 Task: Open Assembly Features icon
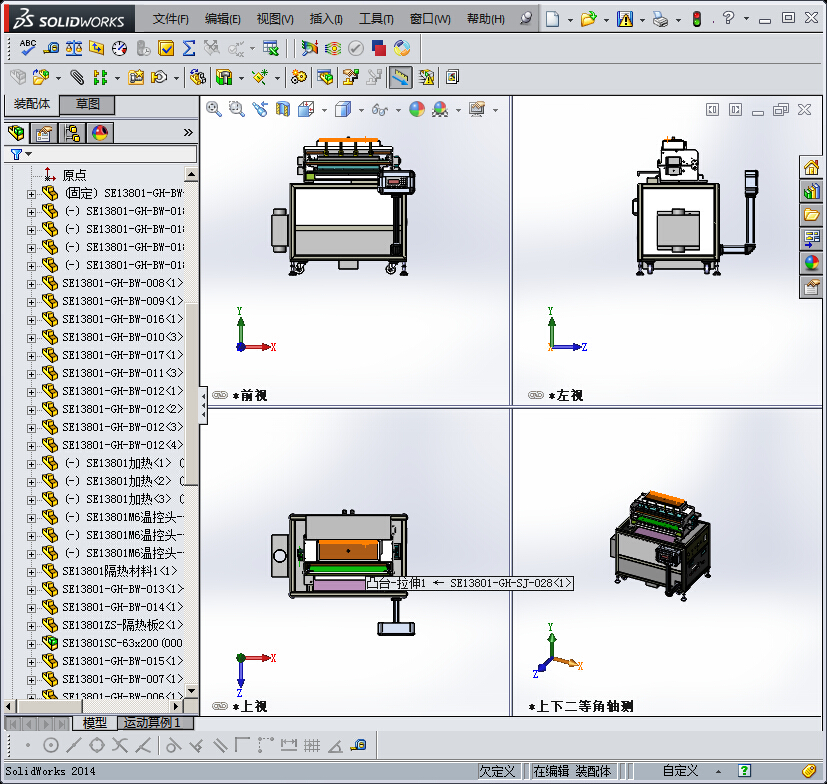[224, 78]
